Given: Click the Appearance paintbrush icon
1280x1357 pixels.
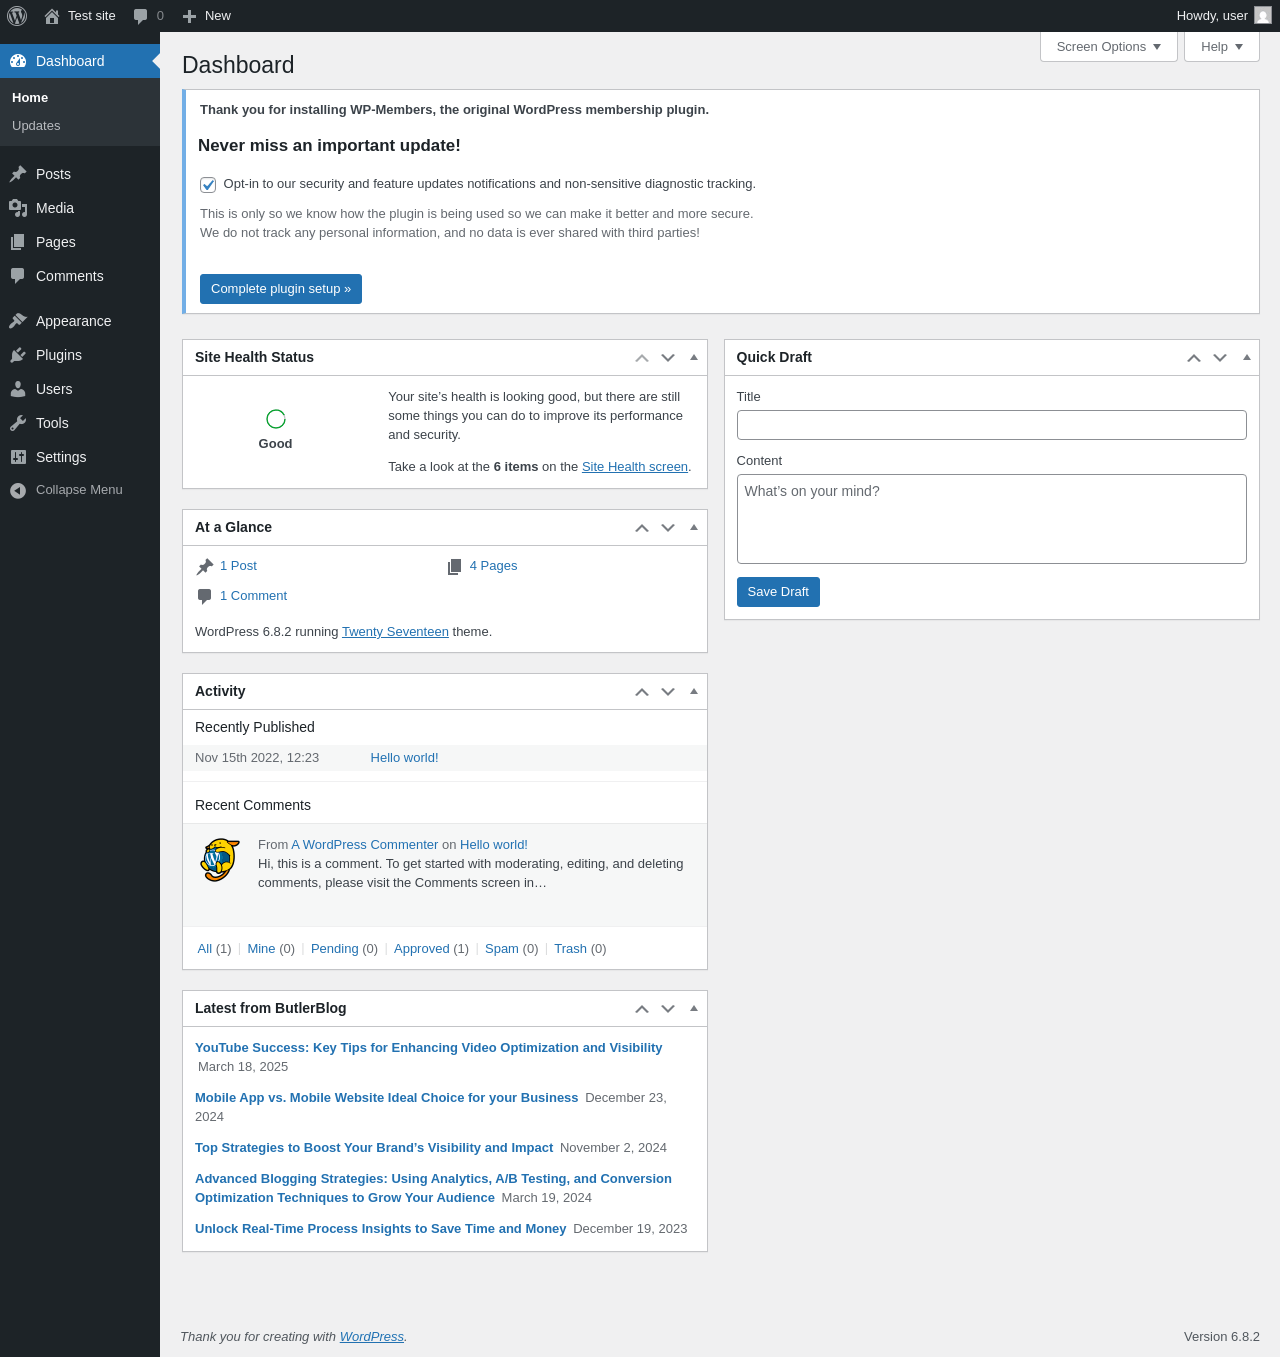Looking at the screenshot, I should point(18,321).
